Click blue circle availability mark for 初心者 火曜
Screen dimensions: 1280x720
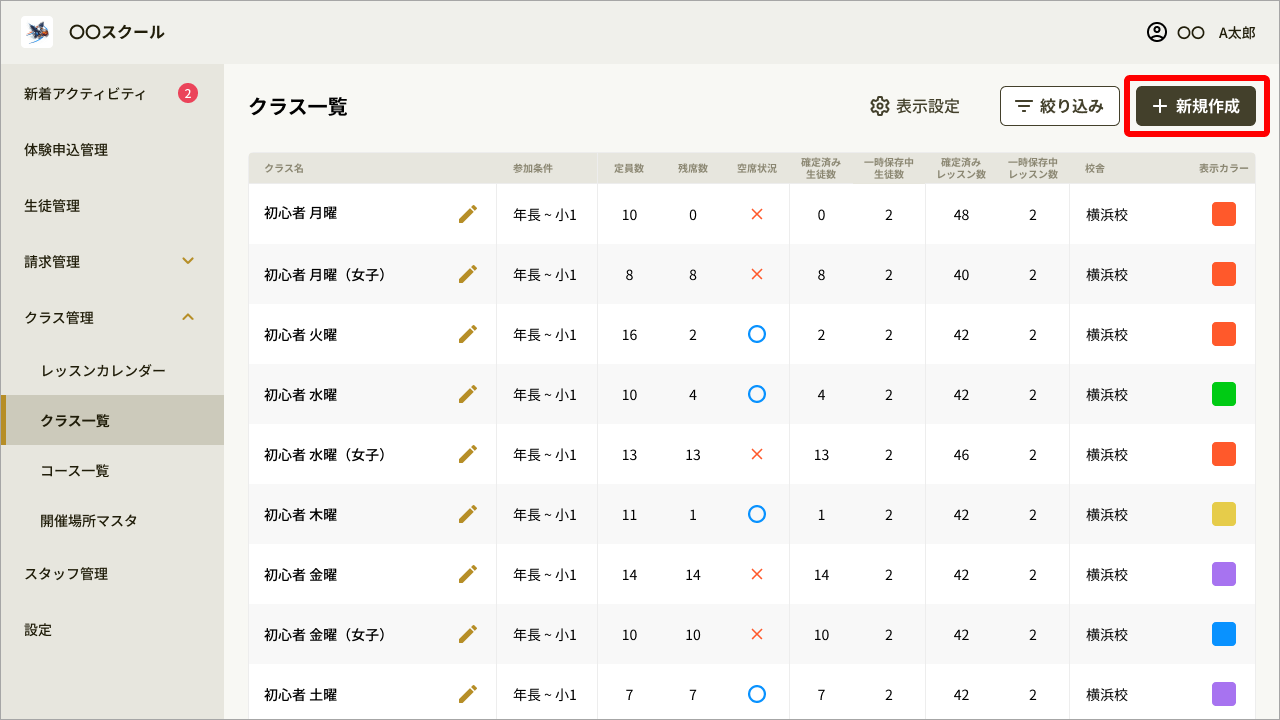[x=757, y=334]
